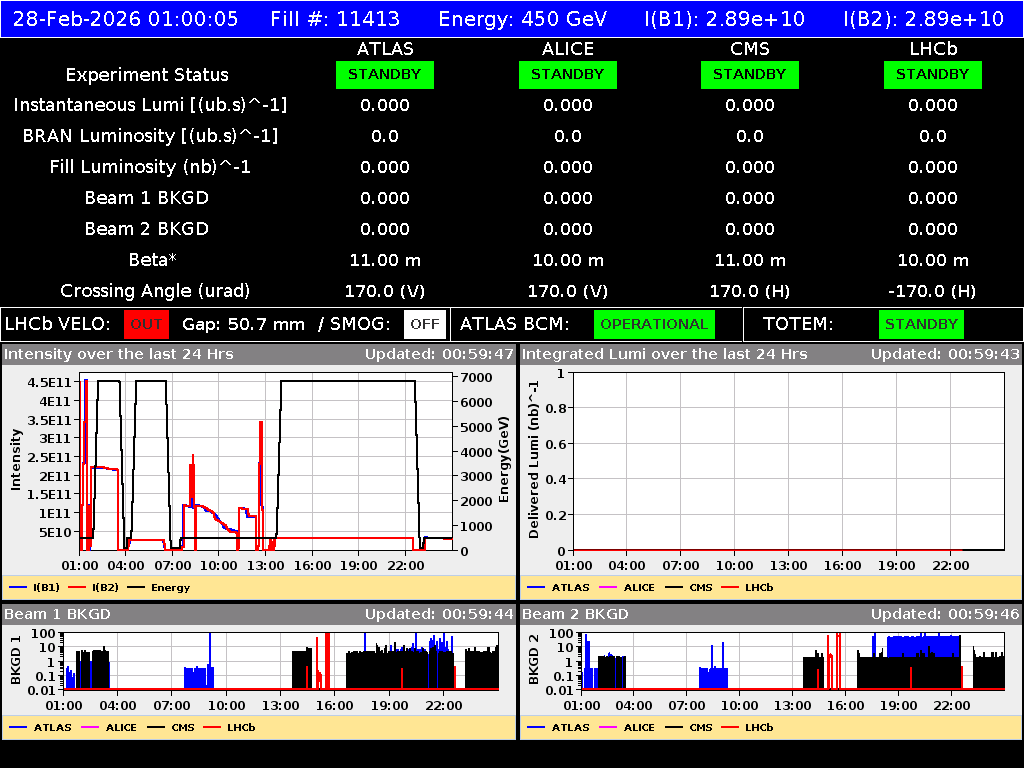Click the ATLAS STANDBY status indicator
1024x768 pixels.
coord(385,74)
